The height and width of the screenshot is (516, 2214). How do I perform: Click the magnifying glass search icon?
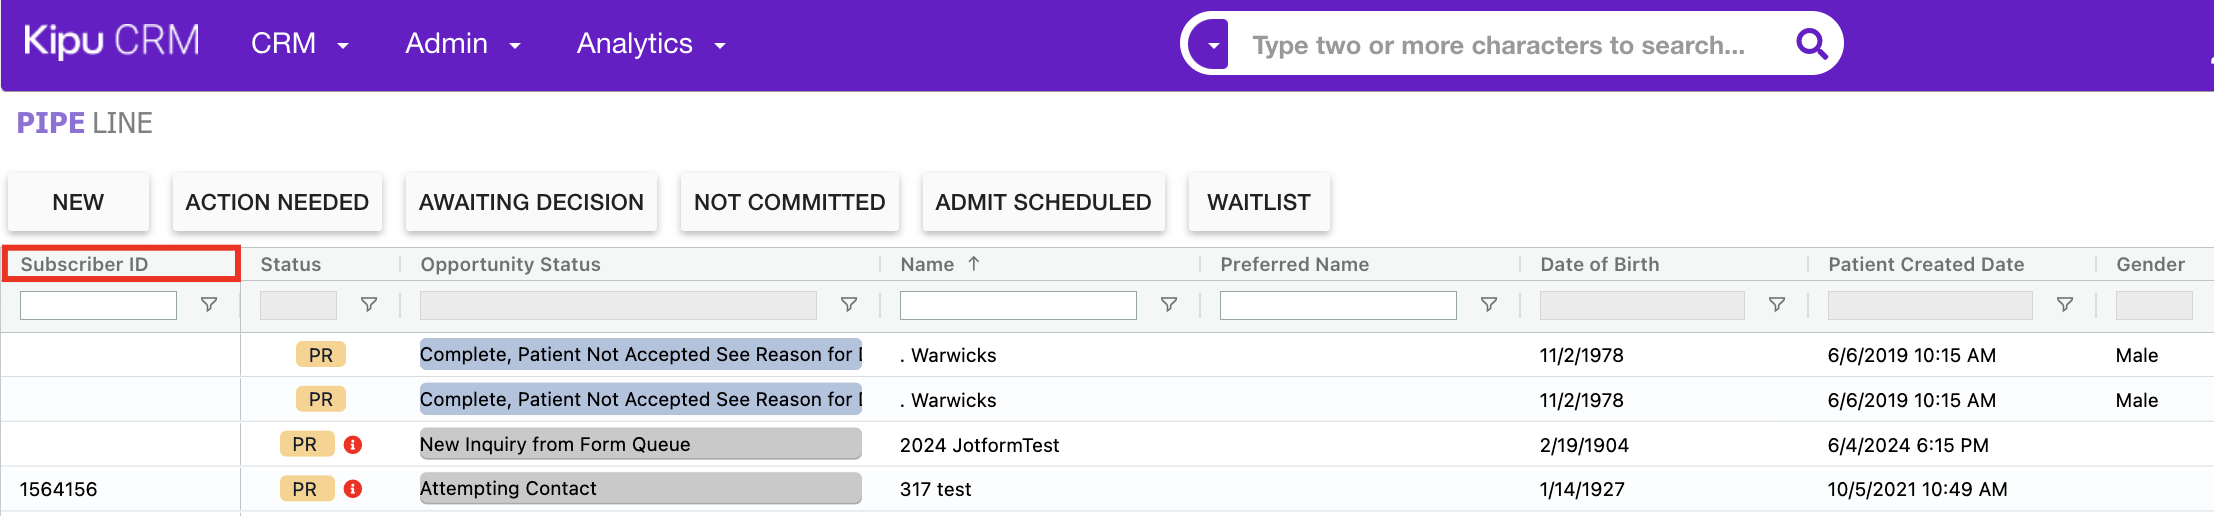click(x=1811, y=44)
